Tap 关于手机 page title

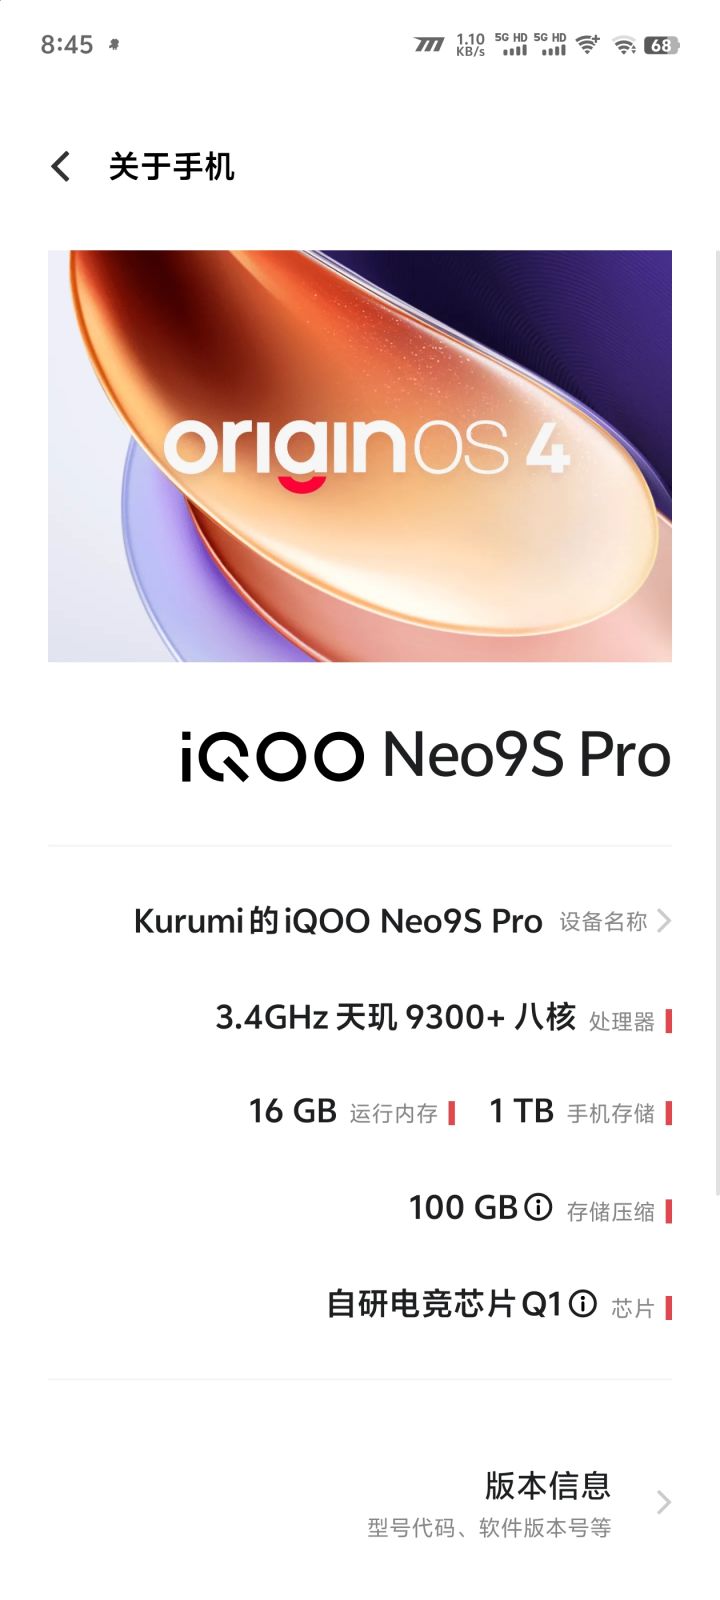pos(171,166)
